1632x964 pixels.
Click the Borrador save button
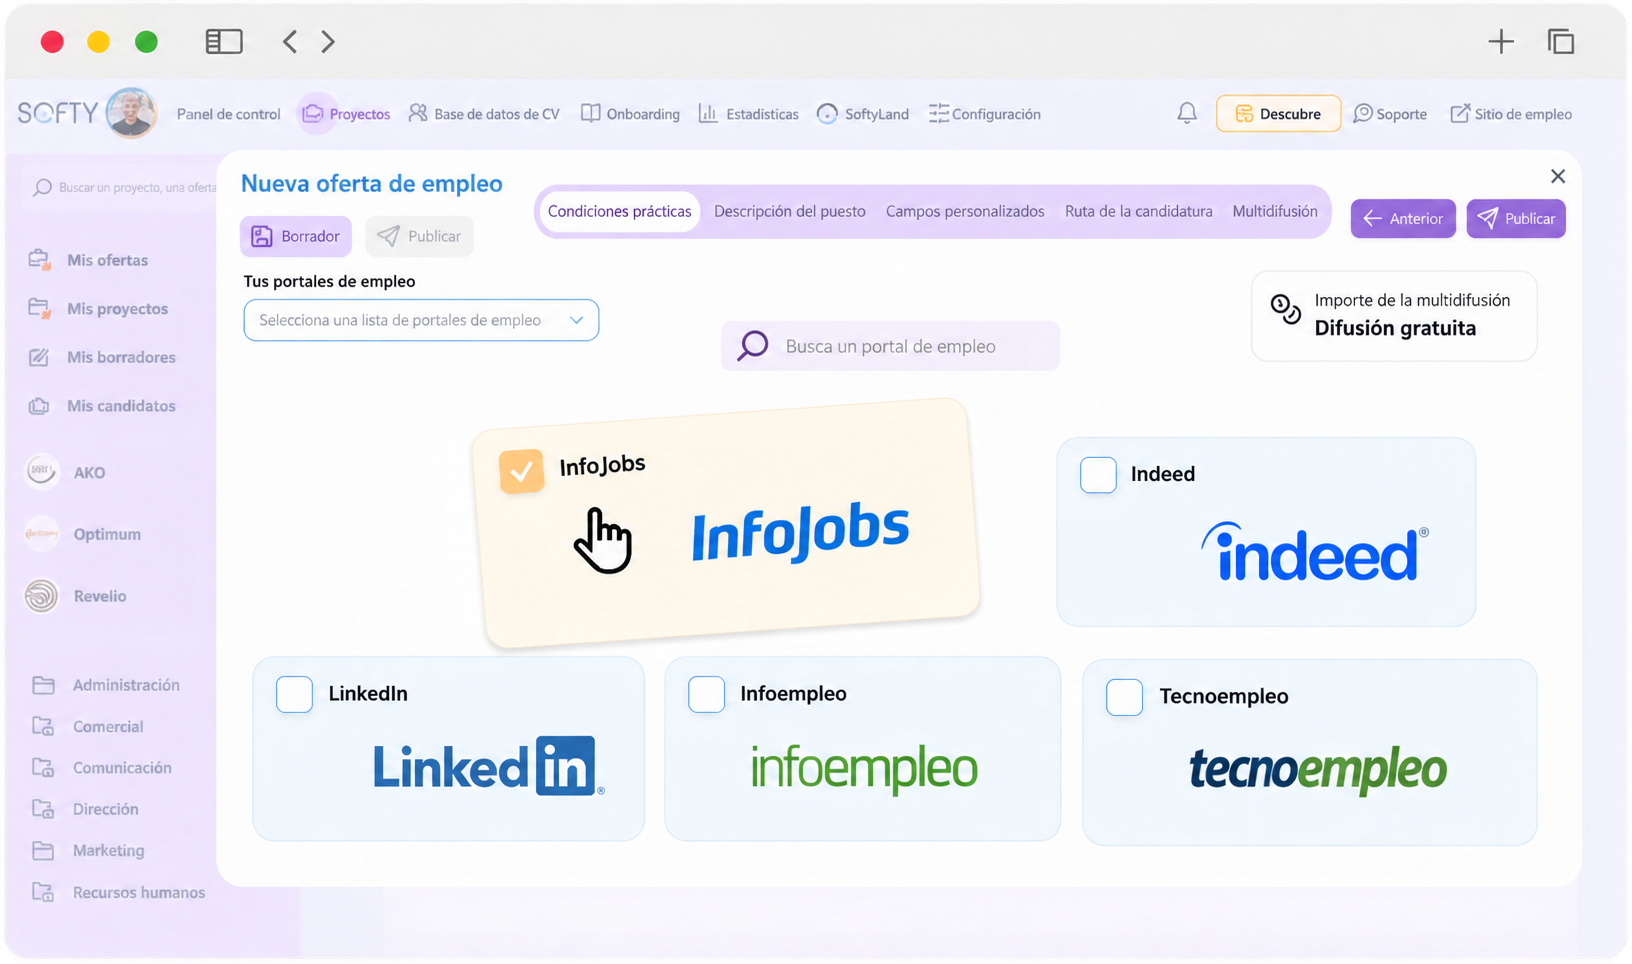click(296, 236)
